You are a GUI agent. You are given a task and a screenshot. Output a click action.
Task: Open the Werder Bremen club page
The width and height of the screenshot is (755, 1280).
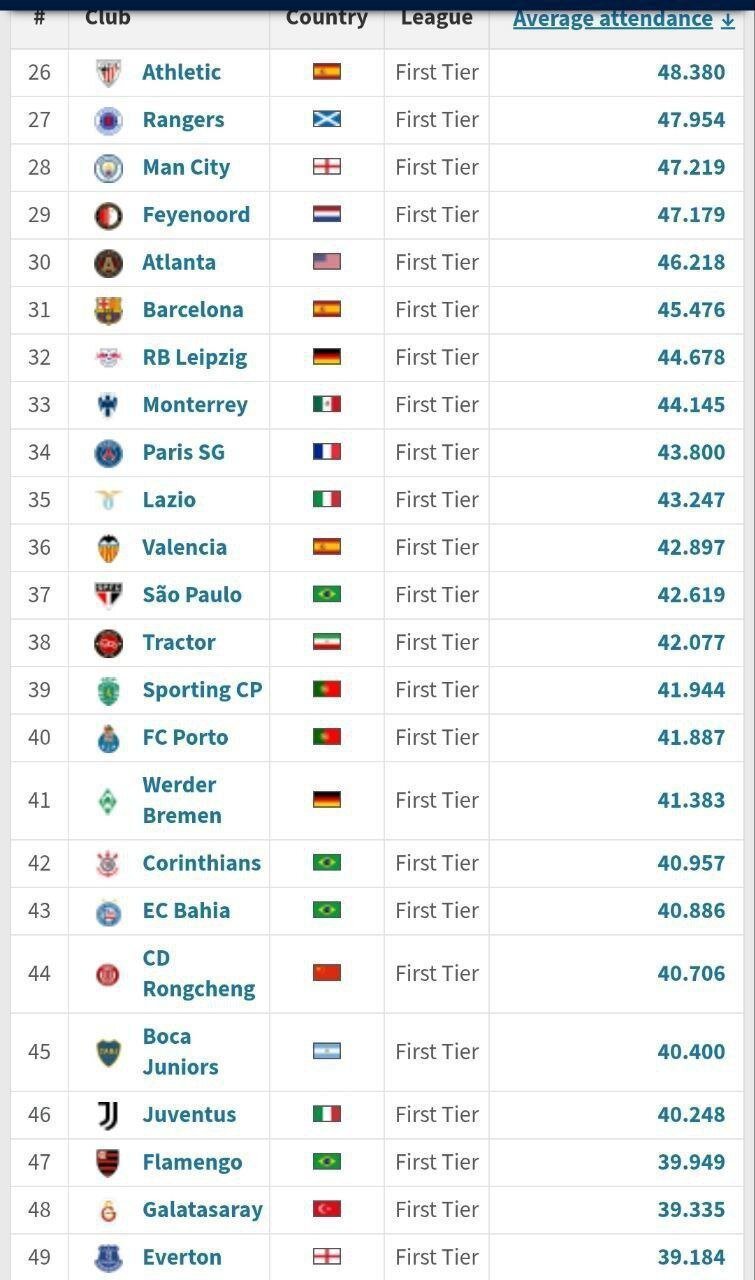pos(181,800)
